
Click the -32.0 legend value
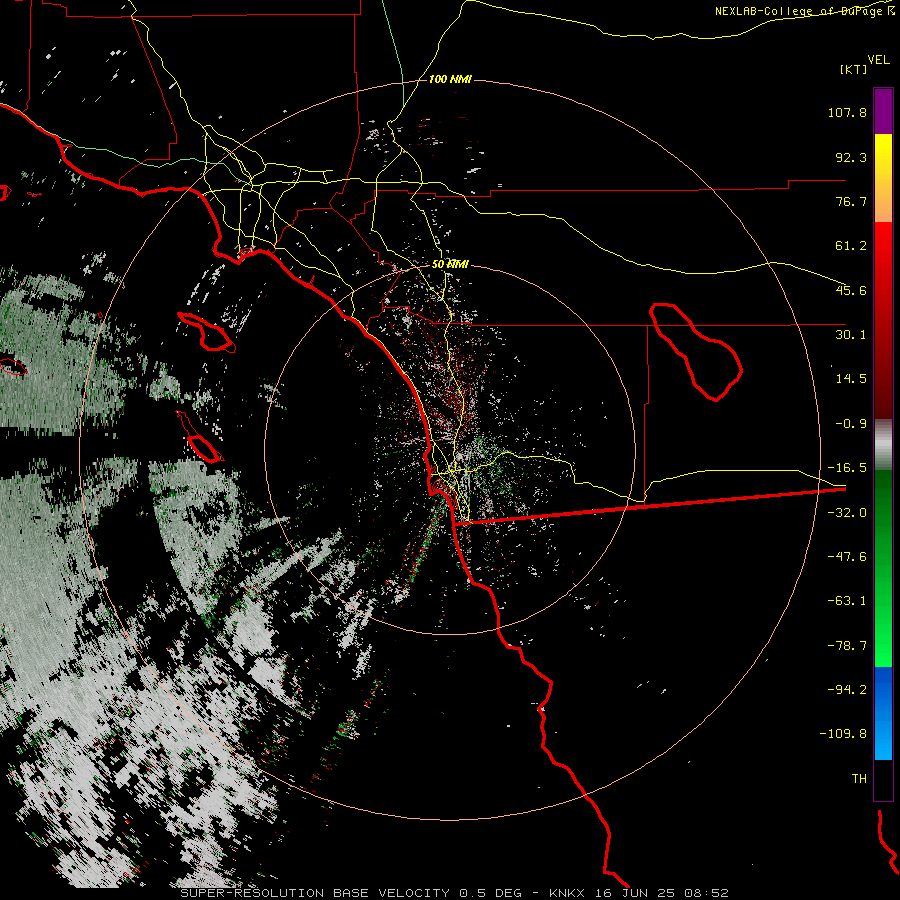(847, 513)
